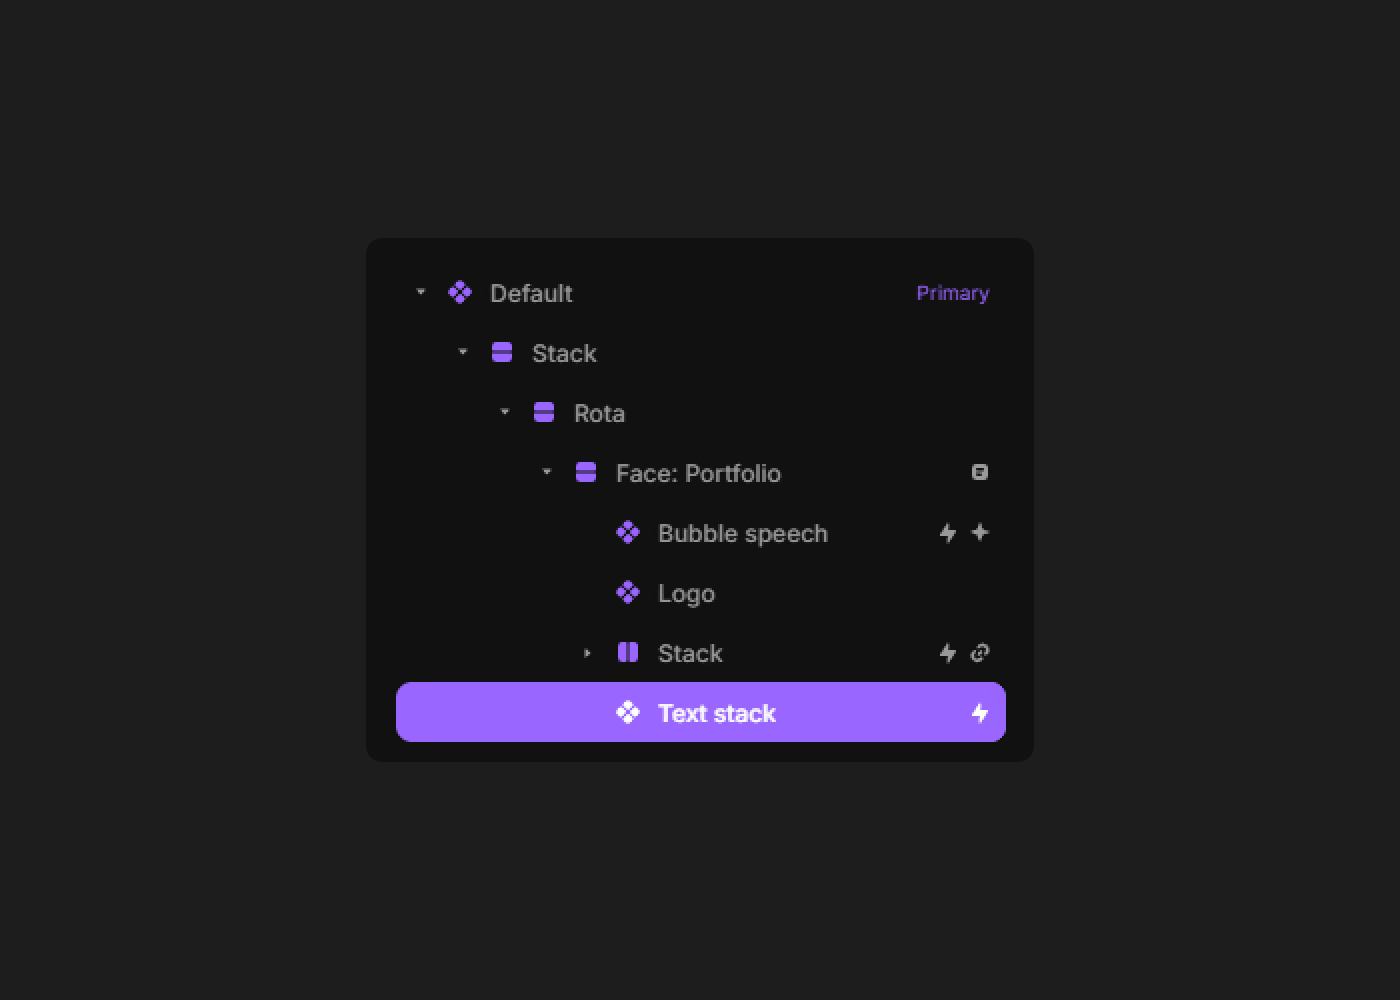1400x1000 pixels.
Task: Select the Text stack layer name
Action: [x=716, y=713]
